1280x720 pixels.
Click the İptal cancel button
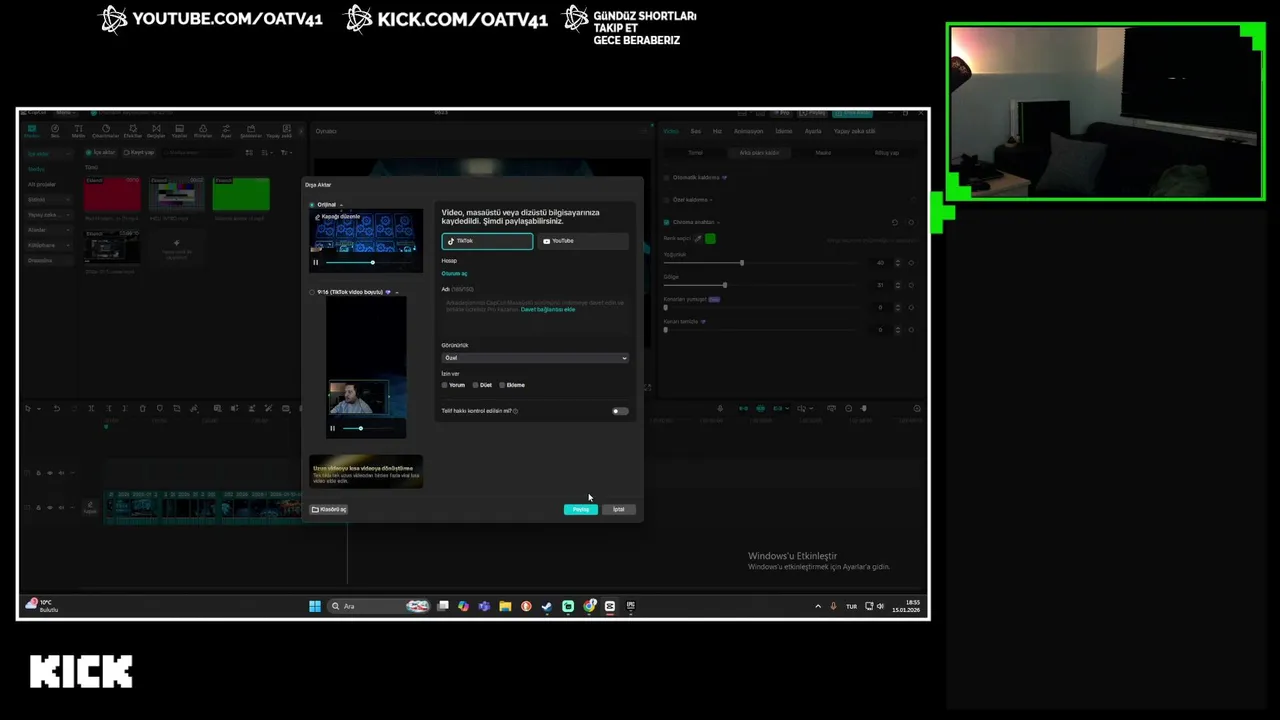point(619,510)
